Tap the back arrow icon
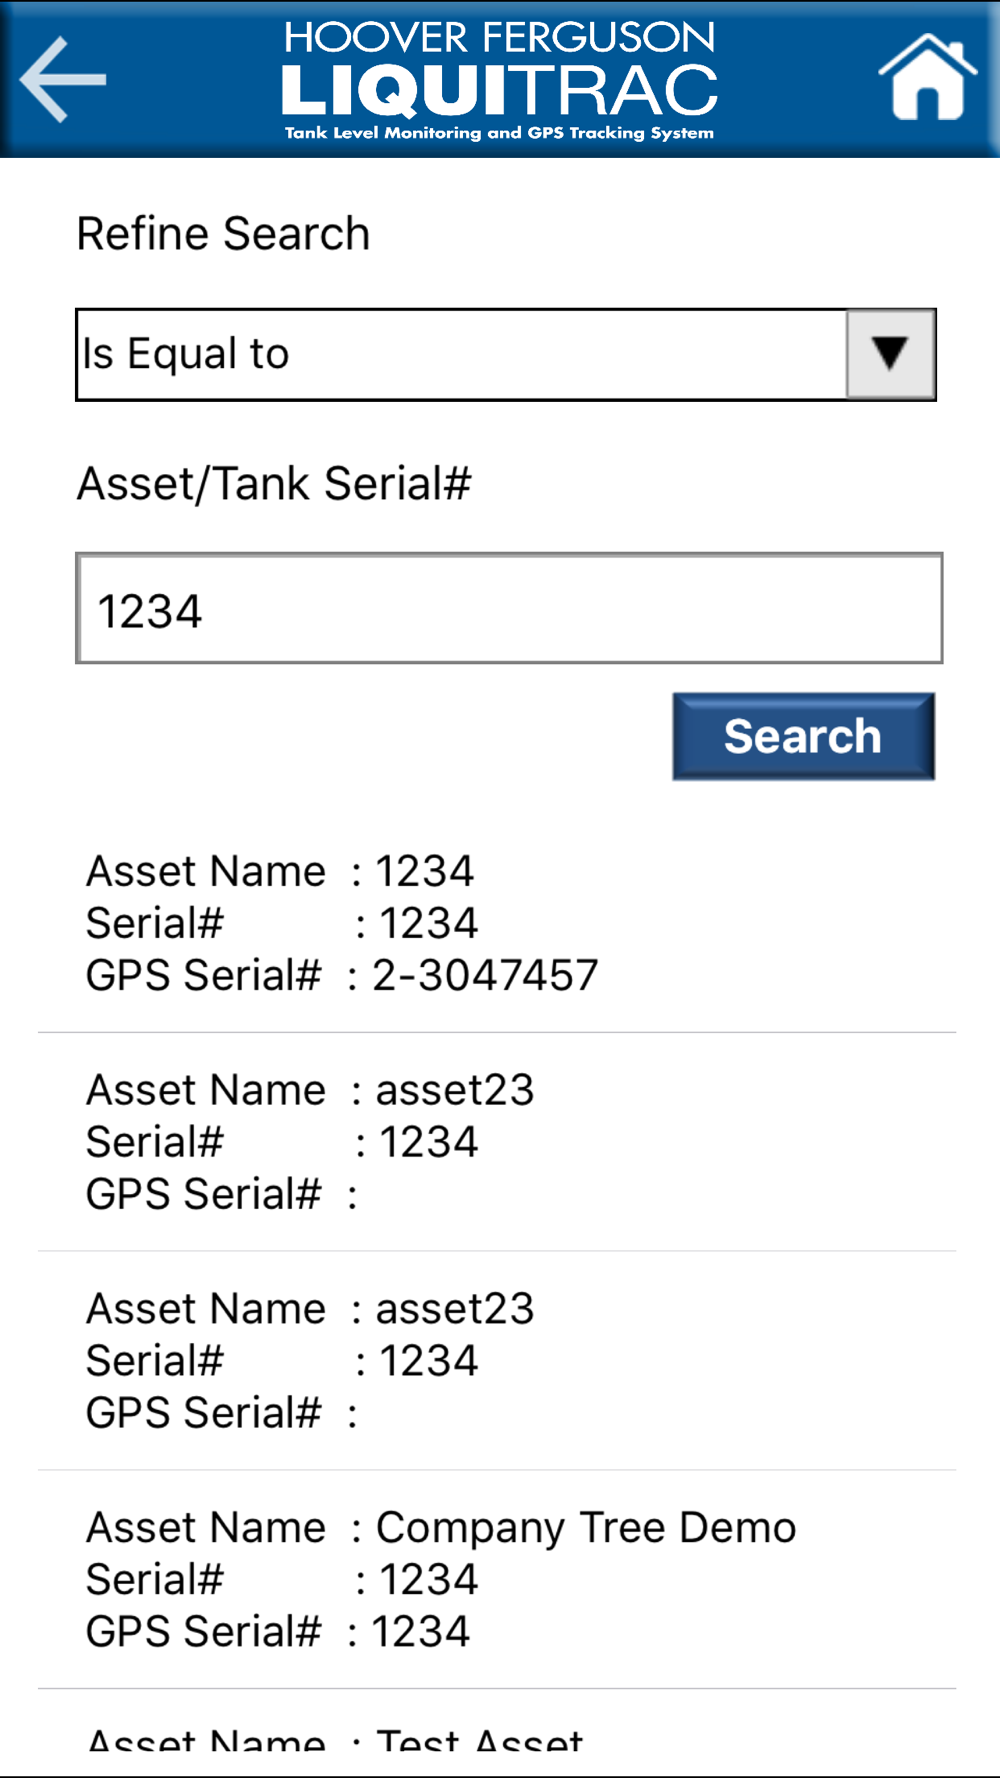This screenshot has height=1778, width=1000. (63, 80)
